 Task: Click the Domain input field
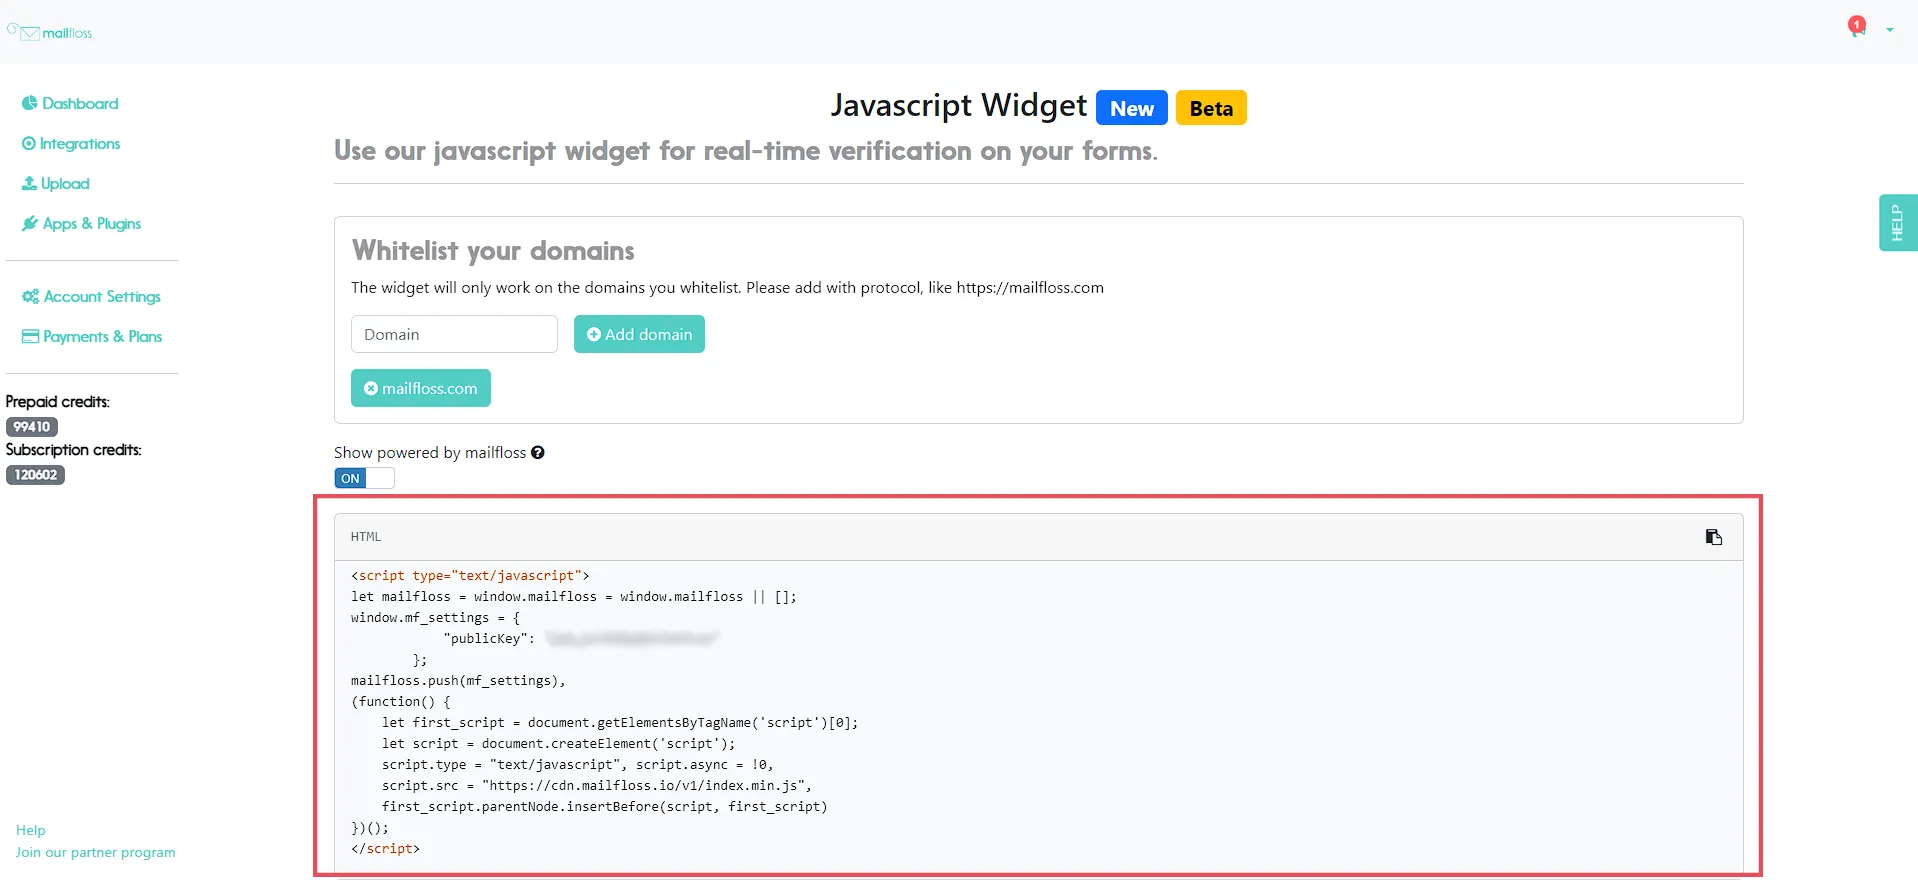pos(454,334)
